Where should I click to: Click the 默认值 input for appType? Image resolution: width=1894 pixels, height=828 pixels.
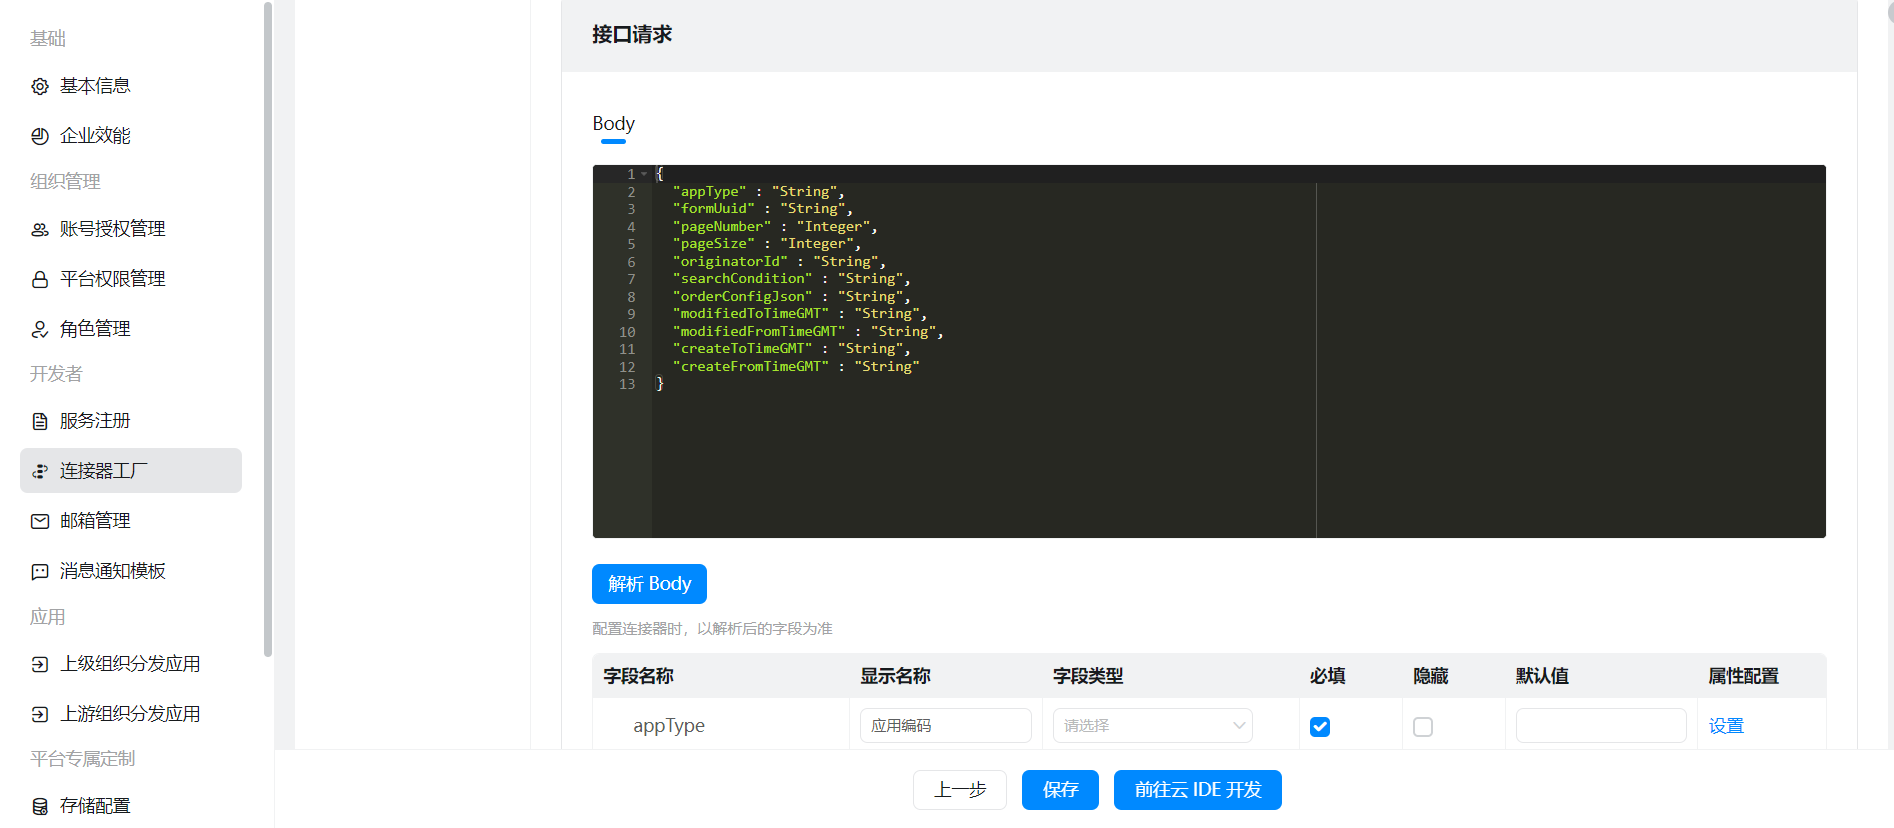coord(1601,726)
